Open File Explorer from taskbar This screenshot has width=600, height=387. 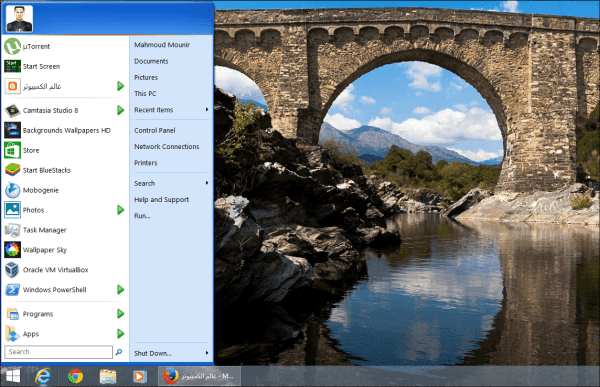click(x=108, y=376)
